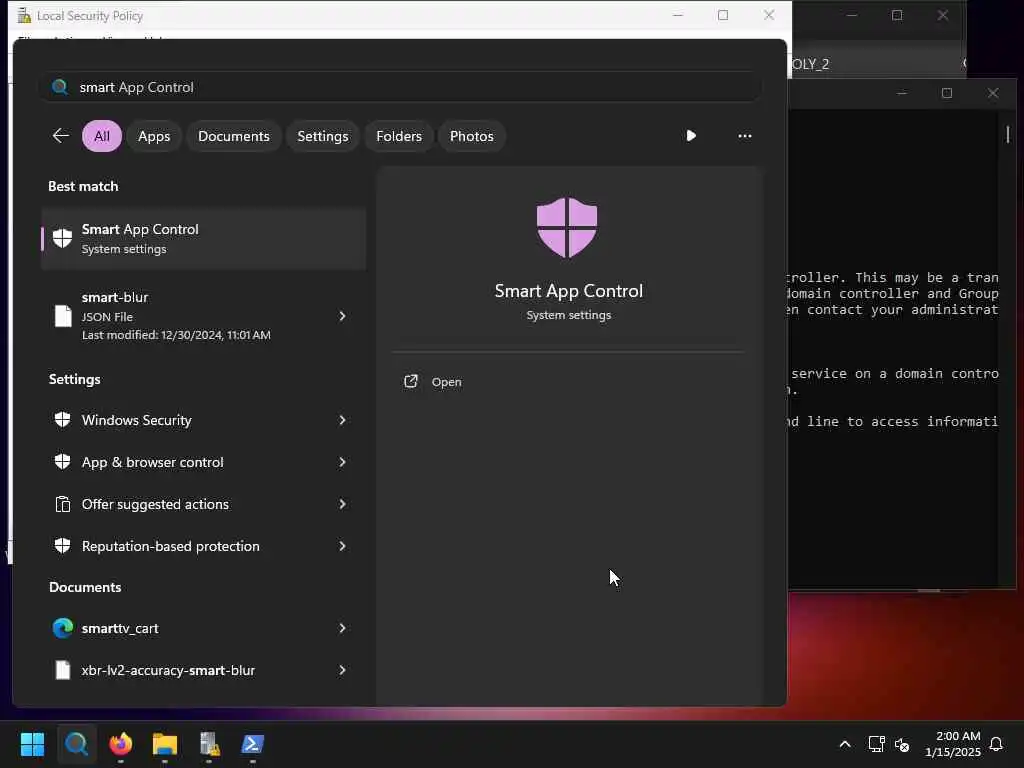Expand the smart-blur result chevron

pyautogui.click(x=342, y=316)
